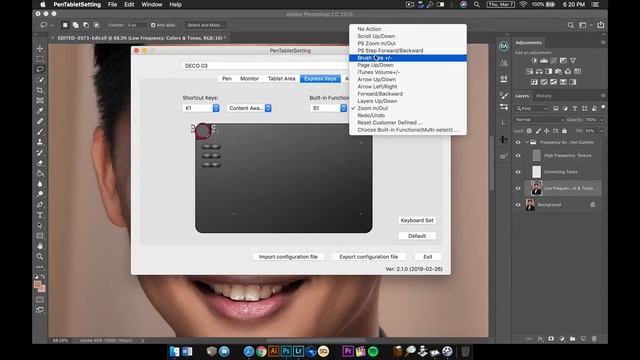
Task: Open Google Chrome from the Dock
Action: tap(261, 351)
